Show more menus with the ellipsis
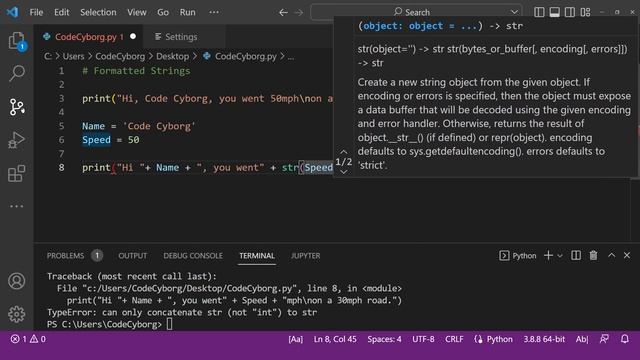This screenshot has height=360, width=640. point(214,12)
